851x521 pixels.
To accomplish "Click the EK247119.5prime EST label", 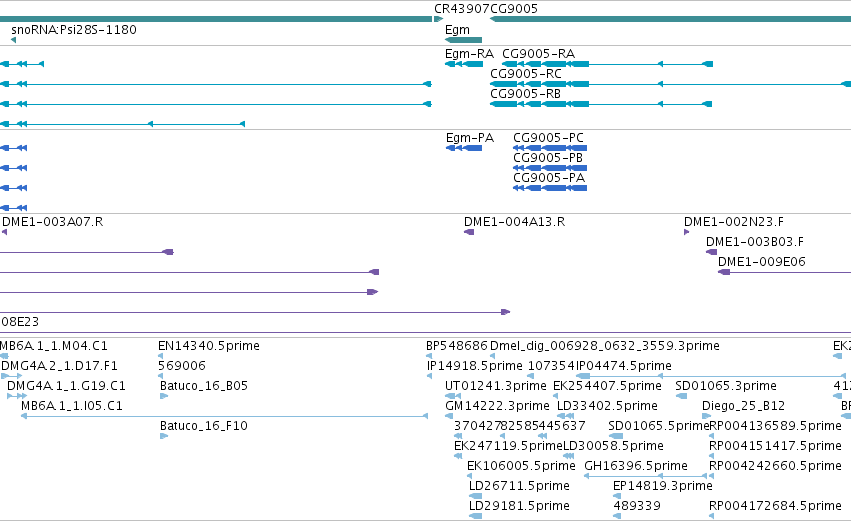I will [509, 447].
